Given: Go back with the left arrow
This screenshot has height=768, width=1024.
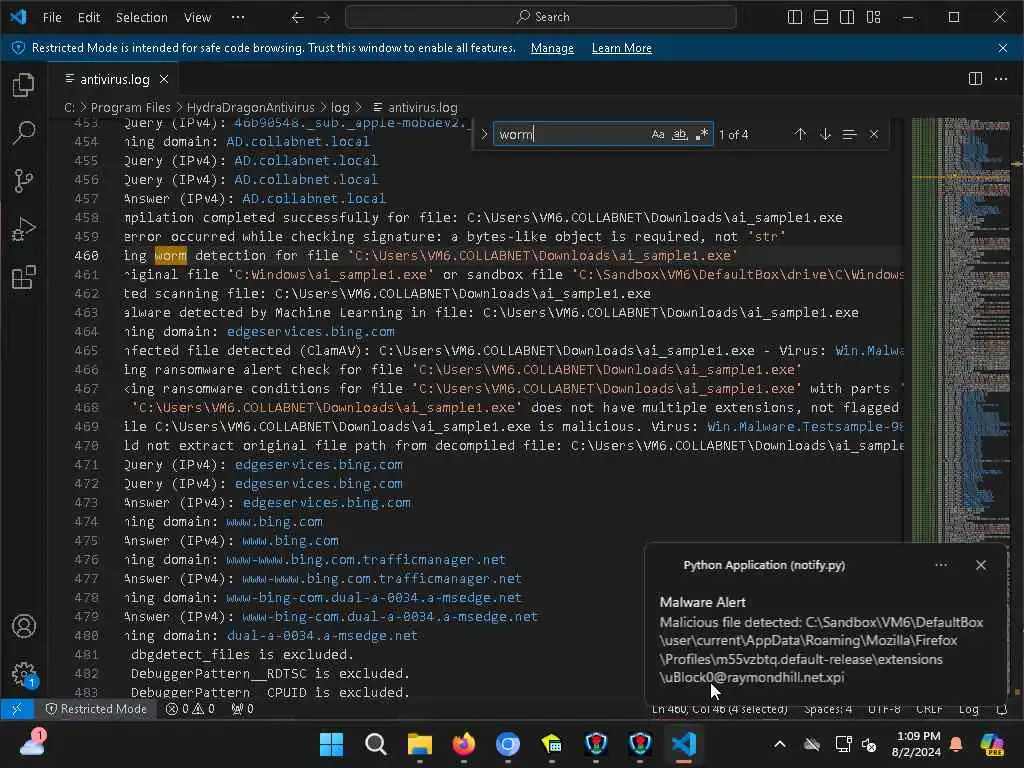Looking at the screenshot, I should (x=297, y=18).
